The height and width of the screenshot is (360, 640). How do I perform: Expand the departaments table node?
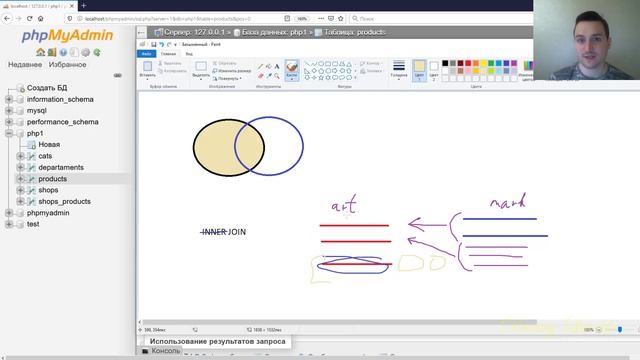click(x=20, y=167)
